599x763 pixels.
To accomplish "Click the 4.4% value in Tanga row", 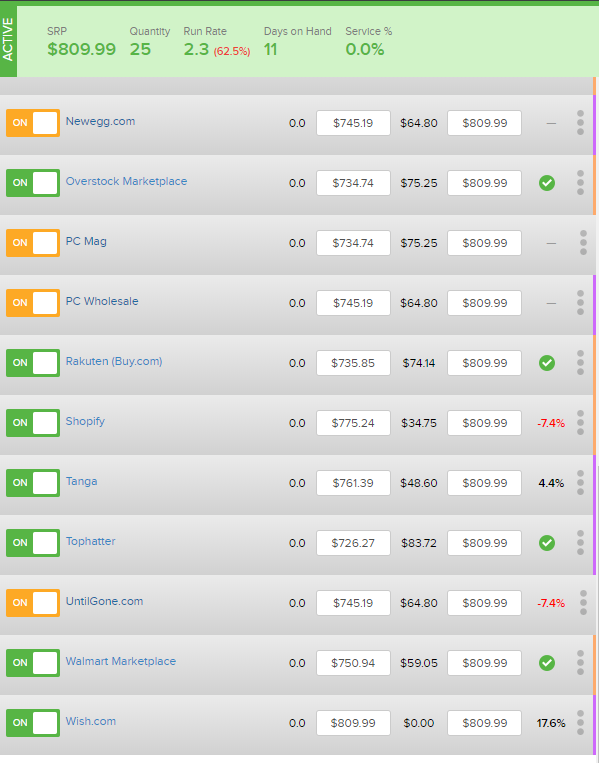I will pyautogui.click(x=551, y=483).
